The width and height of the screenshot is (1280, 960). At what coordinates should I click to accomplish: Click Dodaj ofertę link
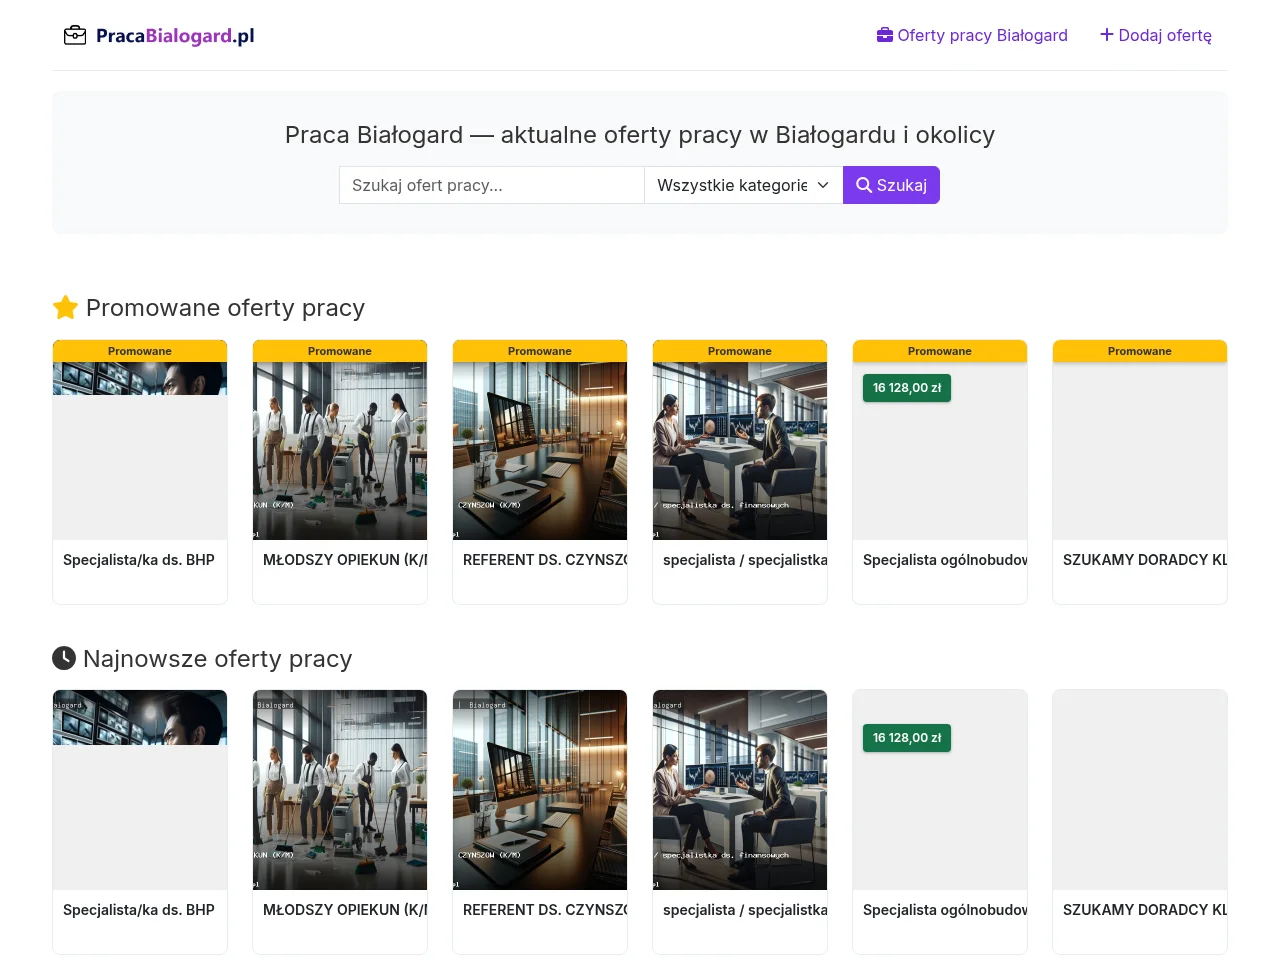1156,35
